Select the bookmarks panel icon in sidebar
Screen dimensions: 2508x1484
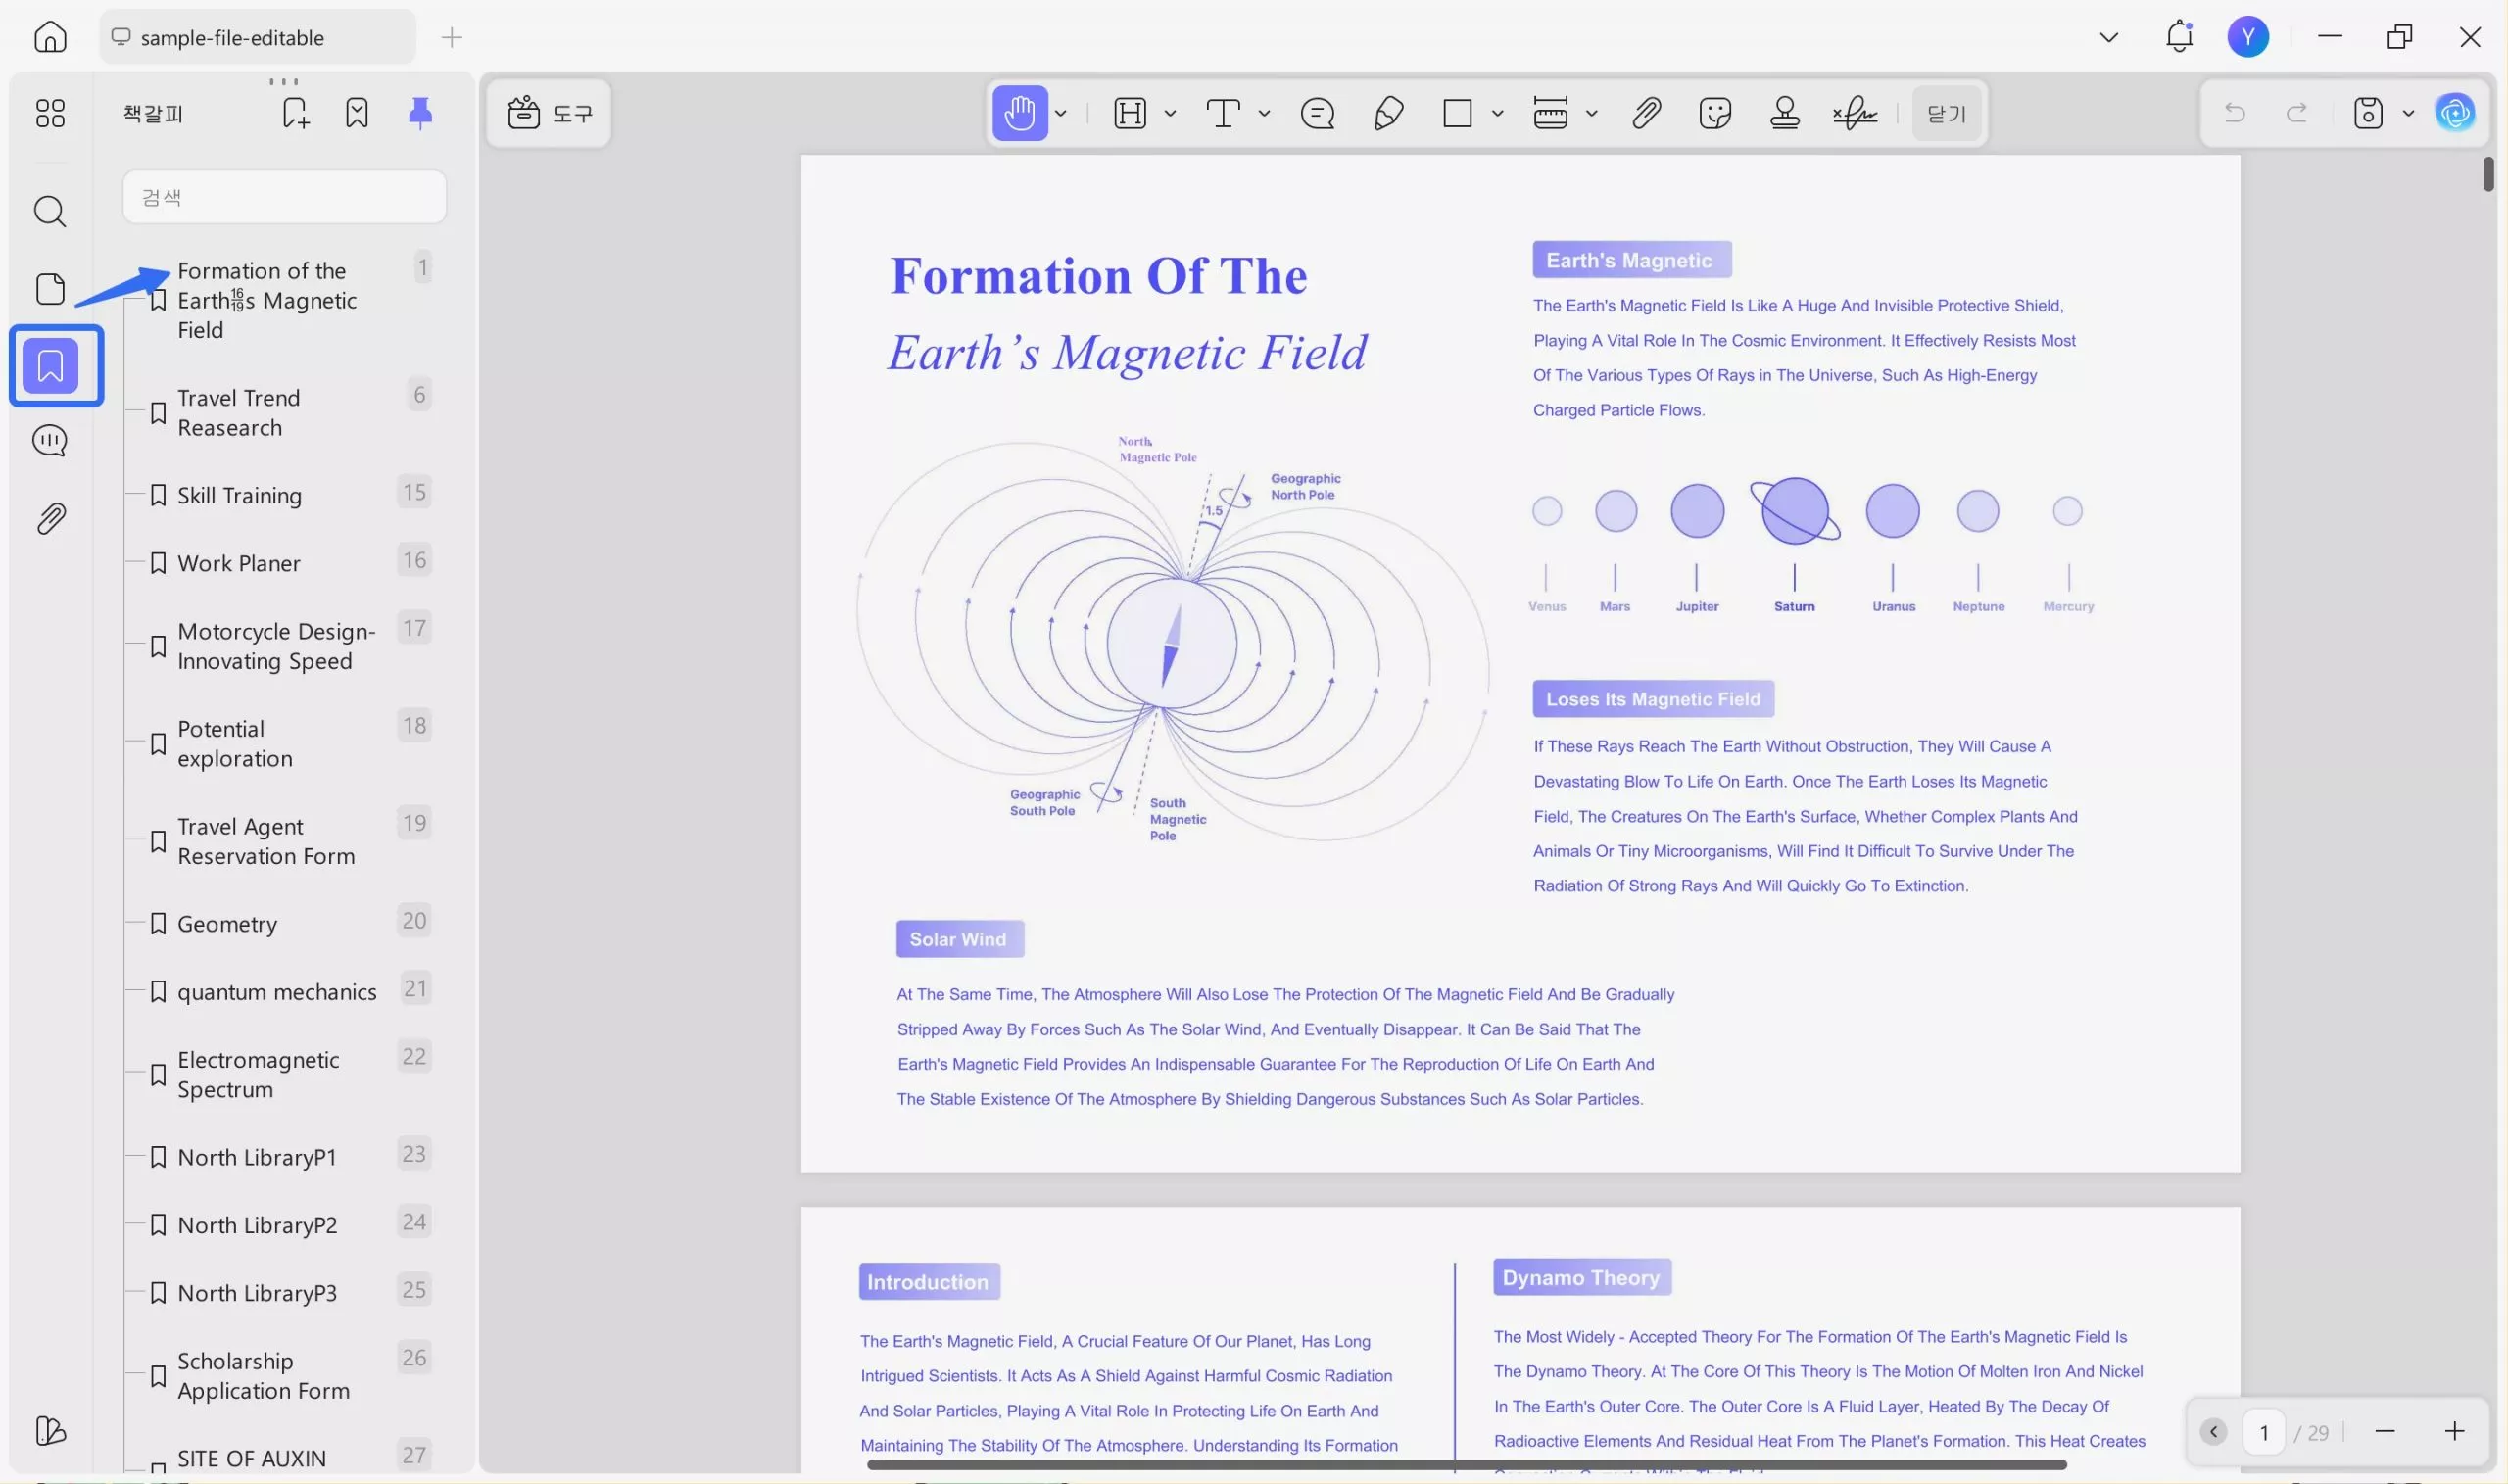pyautogui.click(x=51, y=366)
